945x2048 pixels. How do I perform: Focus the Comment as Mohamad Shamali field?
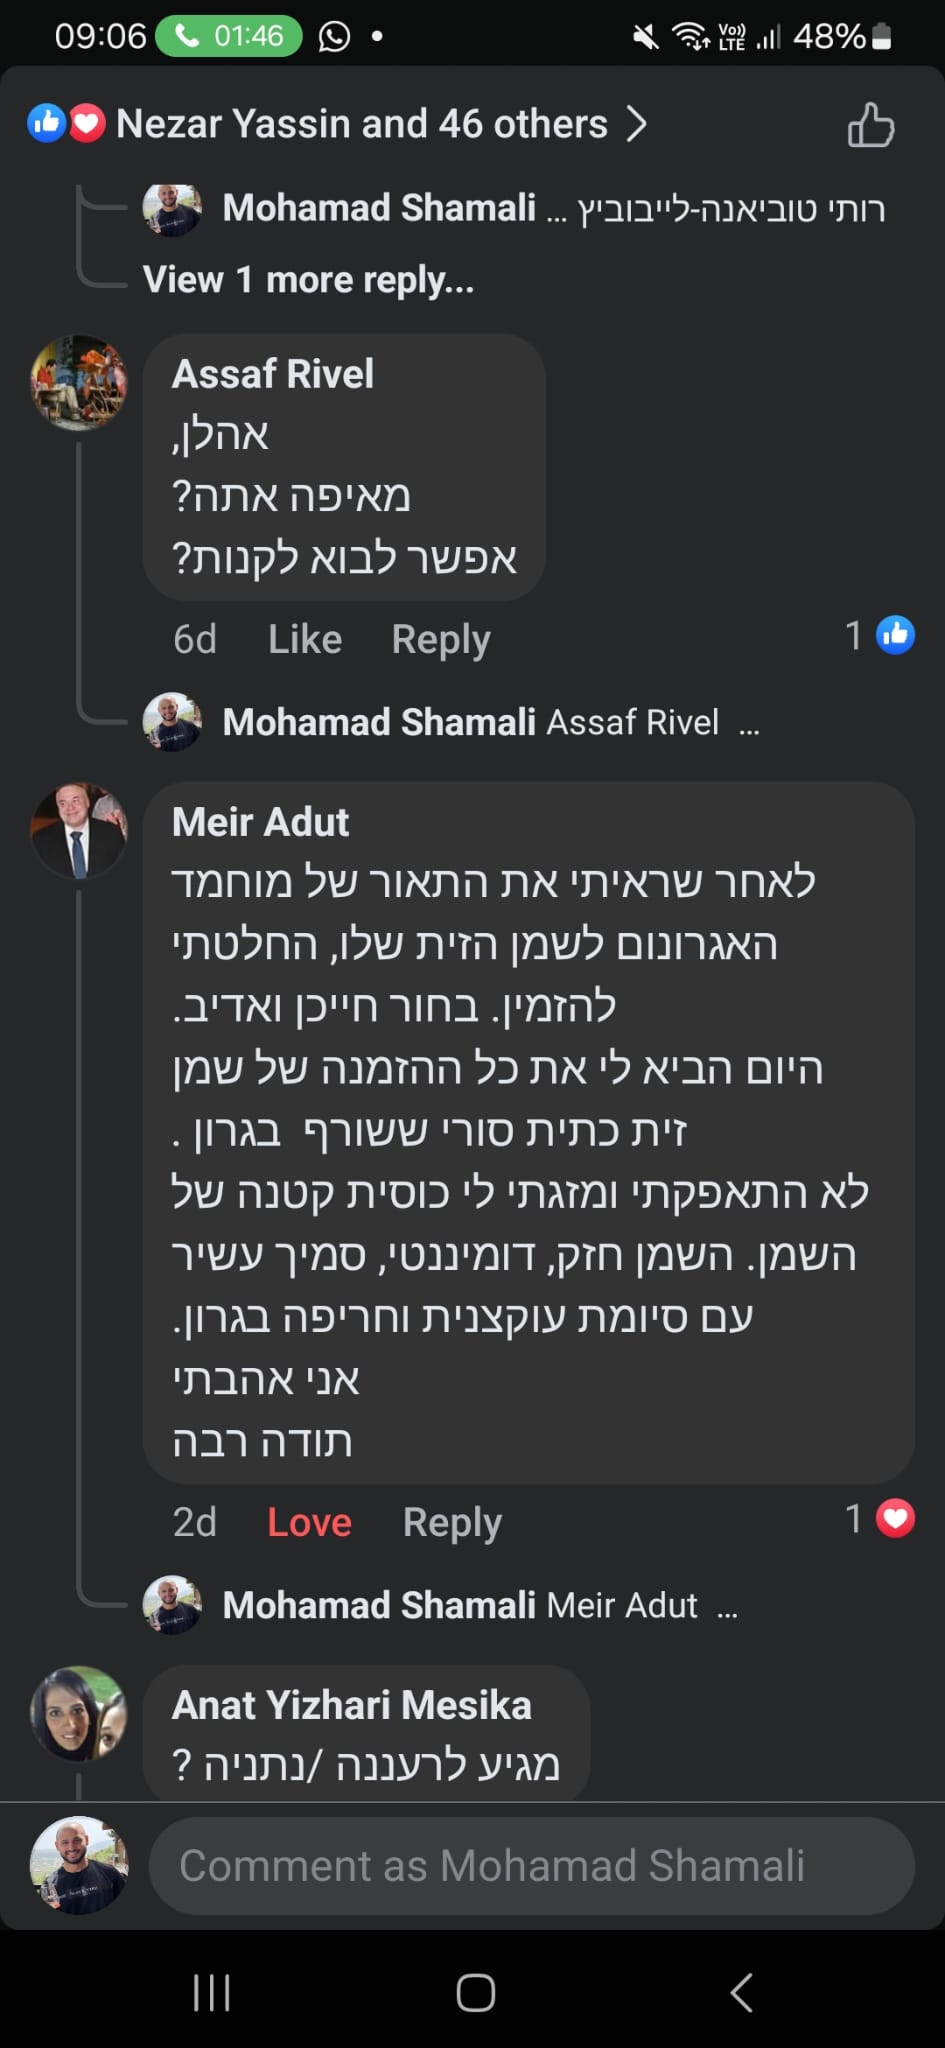(x=531, y=1866)
